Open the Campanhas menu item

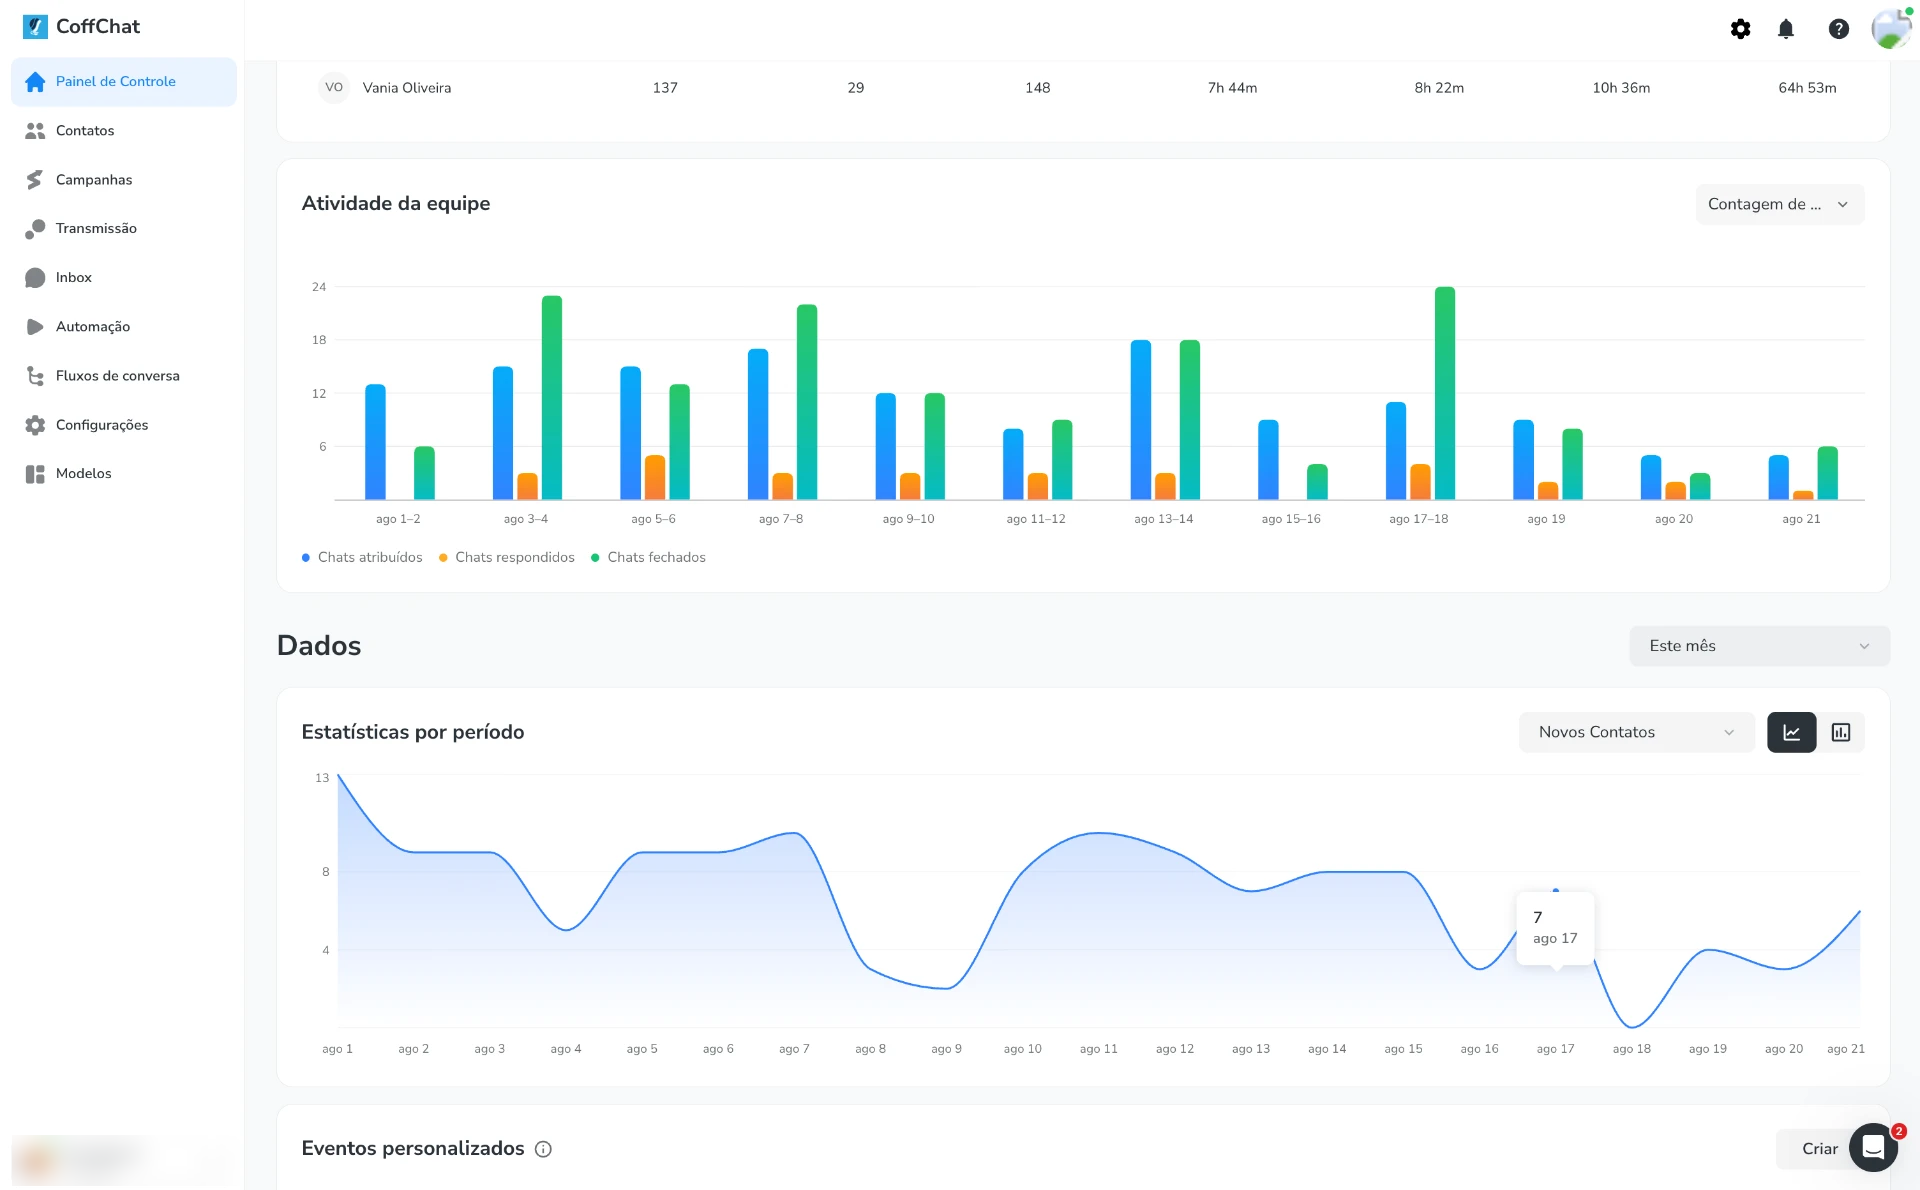click(x=124, y=180)
